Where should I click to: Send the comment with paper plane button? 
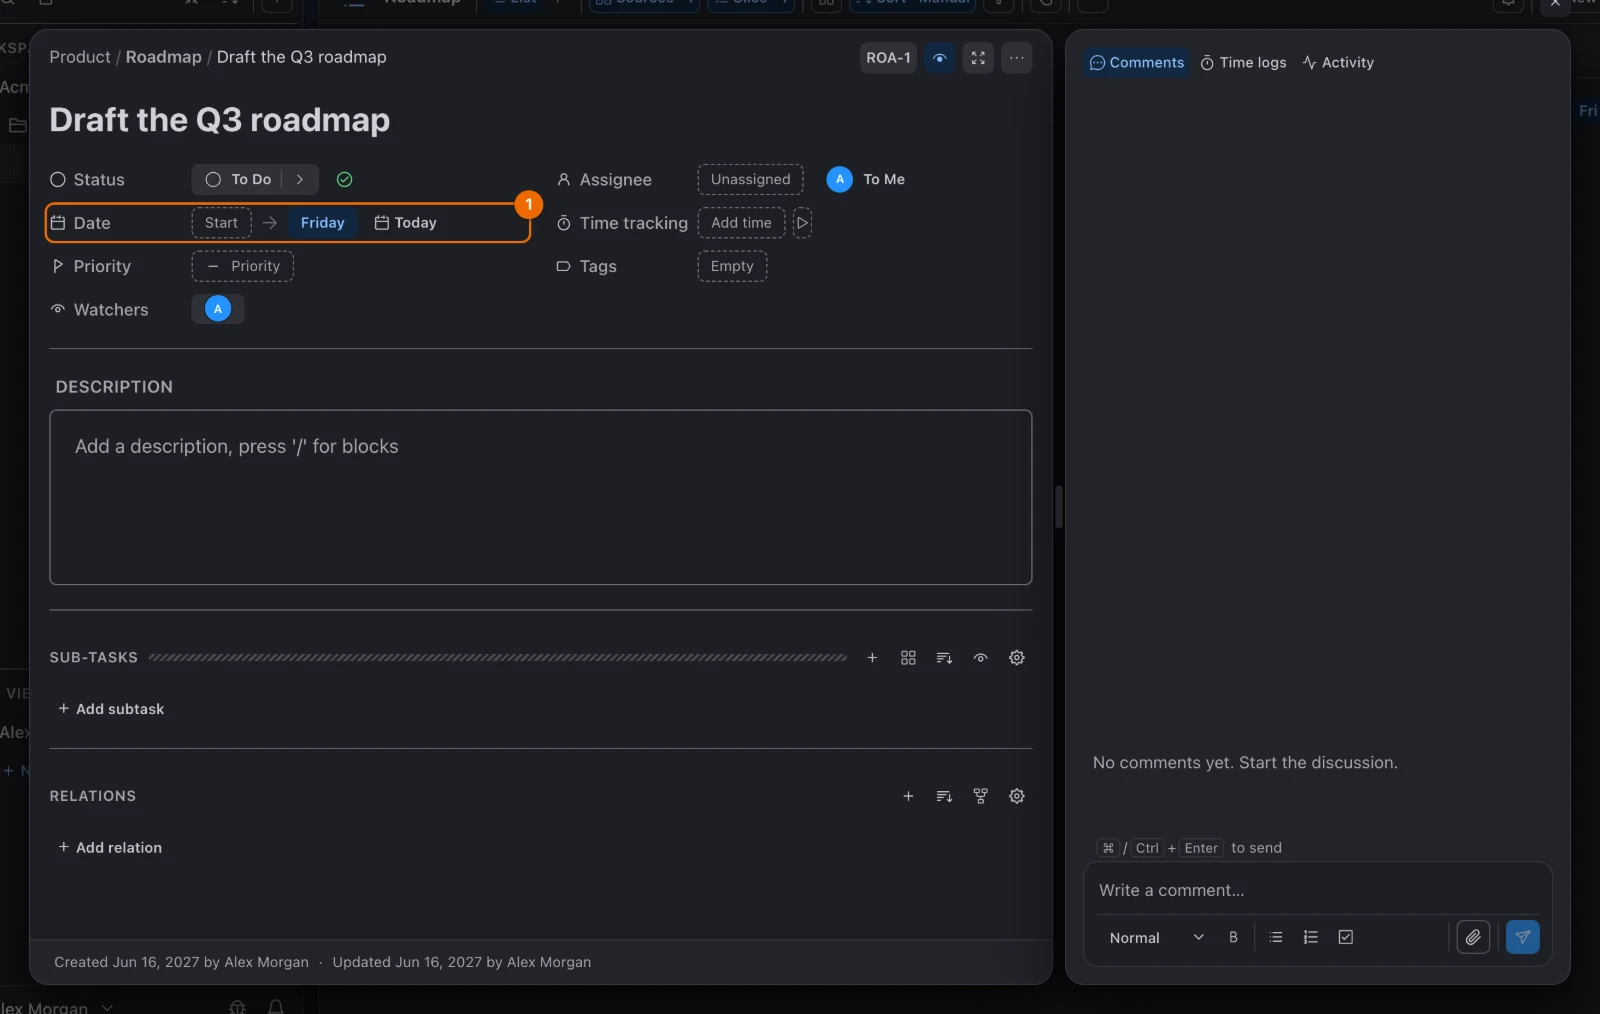[1523, 937]
